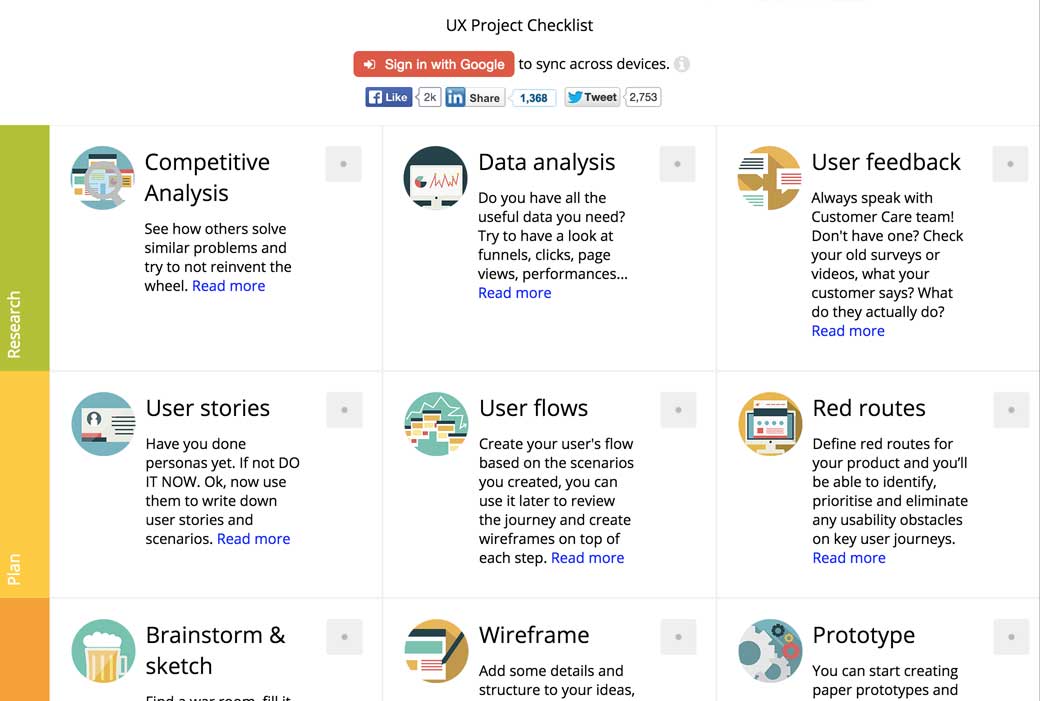Toggle the Prototype checklist box
1040x701 pixels.
pos(1010,636)
